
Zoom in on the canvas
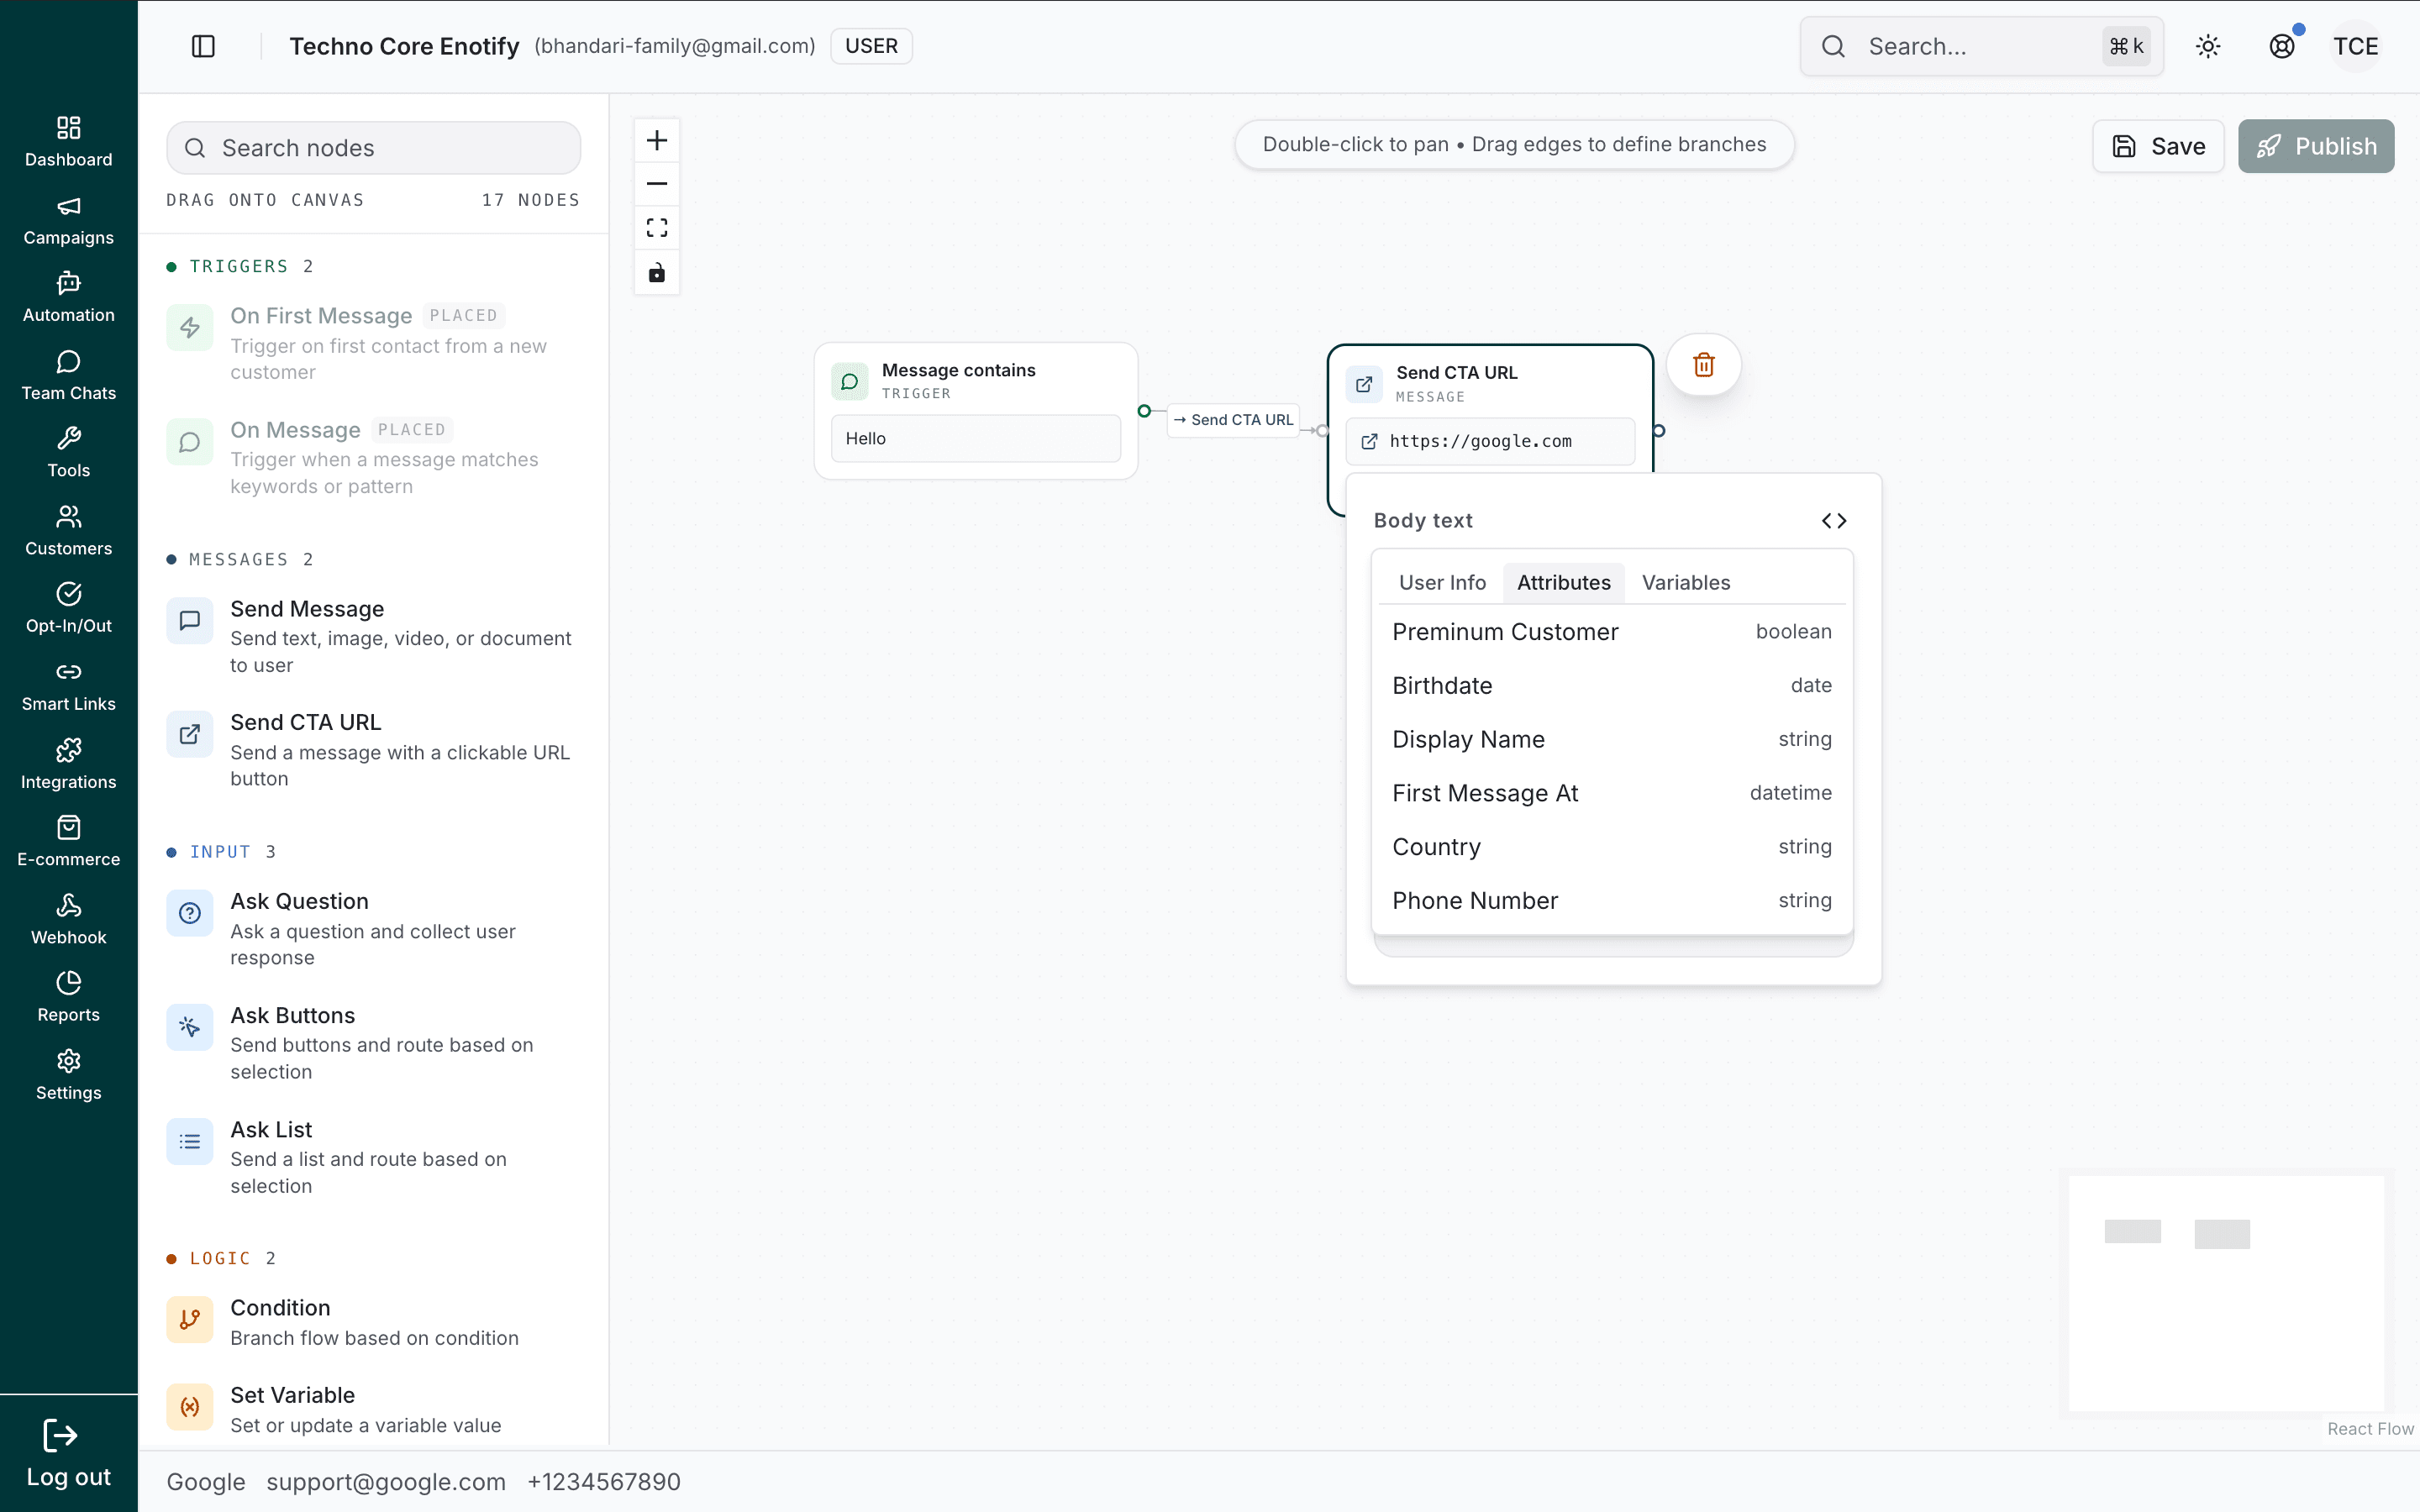coord(657,140)
